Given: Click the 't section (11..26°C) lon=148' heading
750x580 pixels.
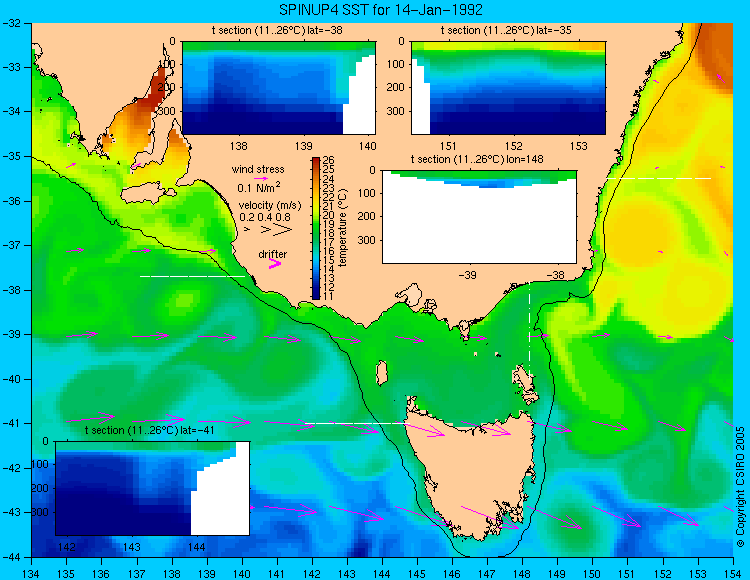Looking at the screenshot, I should (x=477, y=159).
